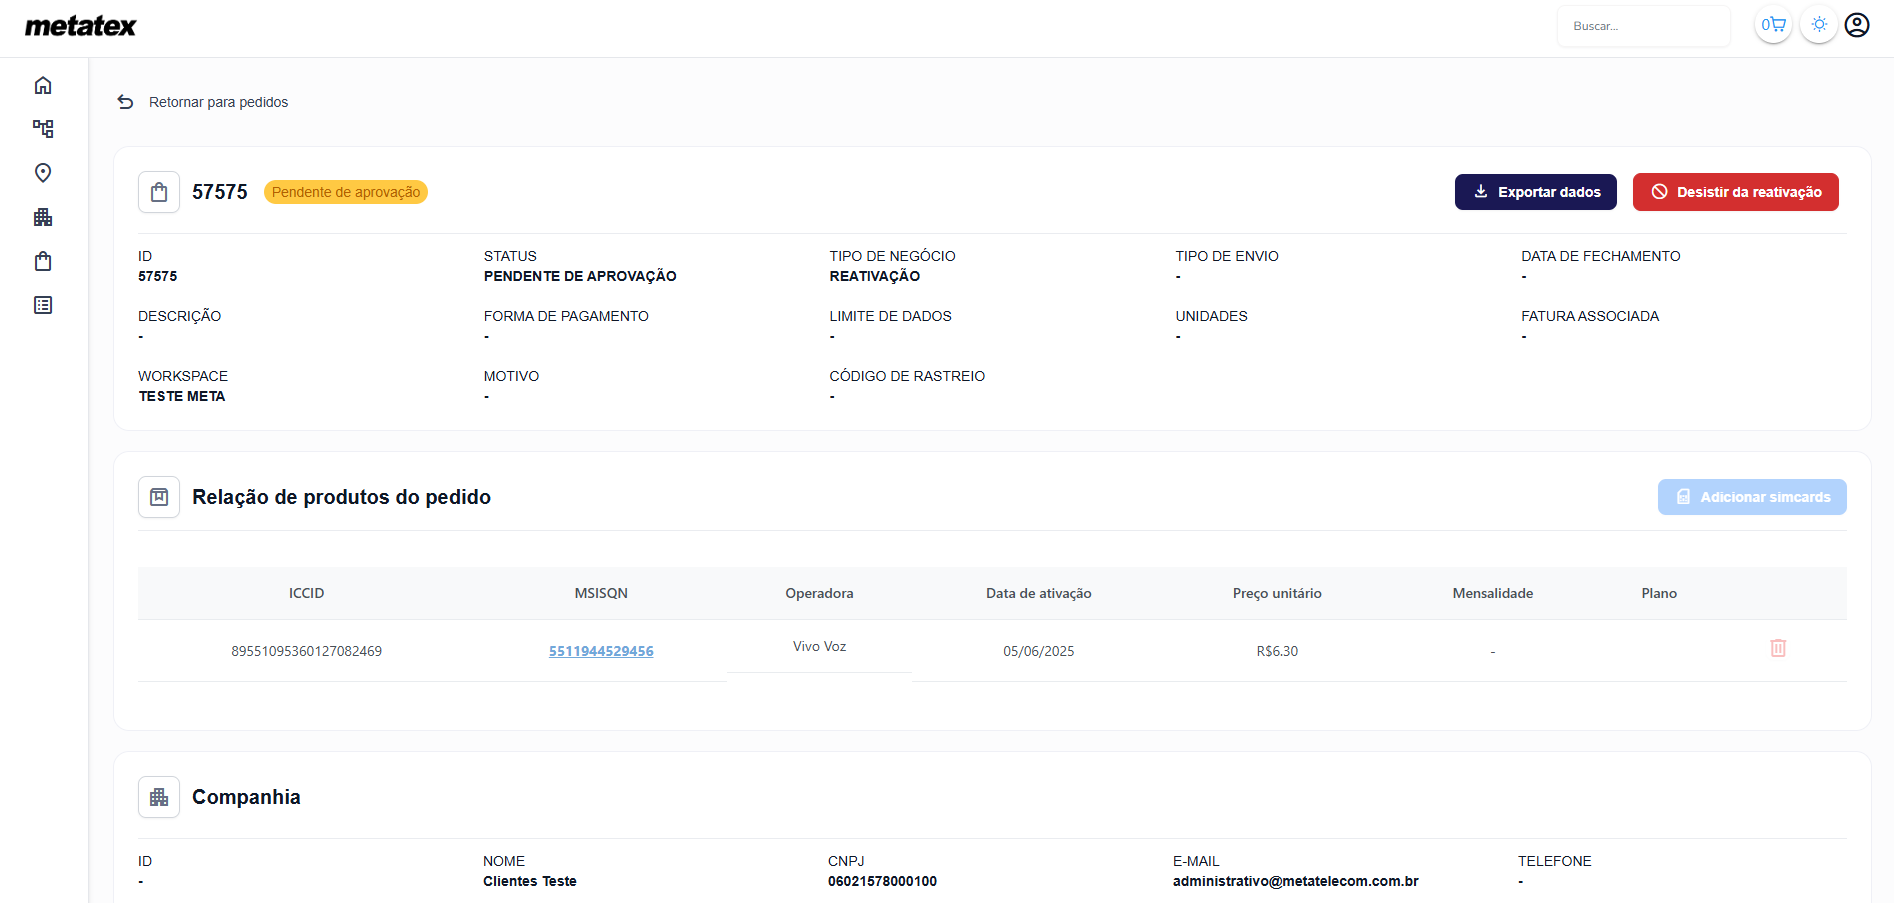Click the Mensalidade column header
Image resolution: width=1894 pixels, height=903 pixels.
point(1493,593)
